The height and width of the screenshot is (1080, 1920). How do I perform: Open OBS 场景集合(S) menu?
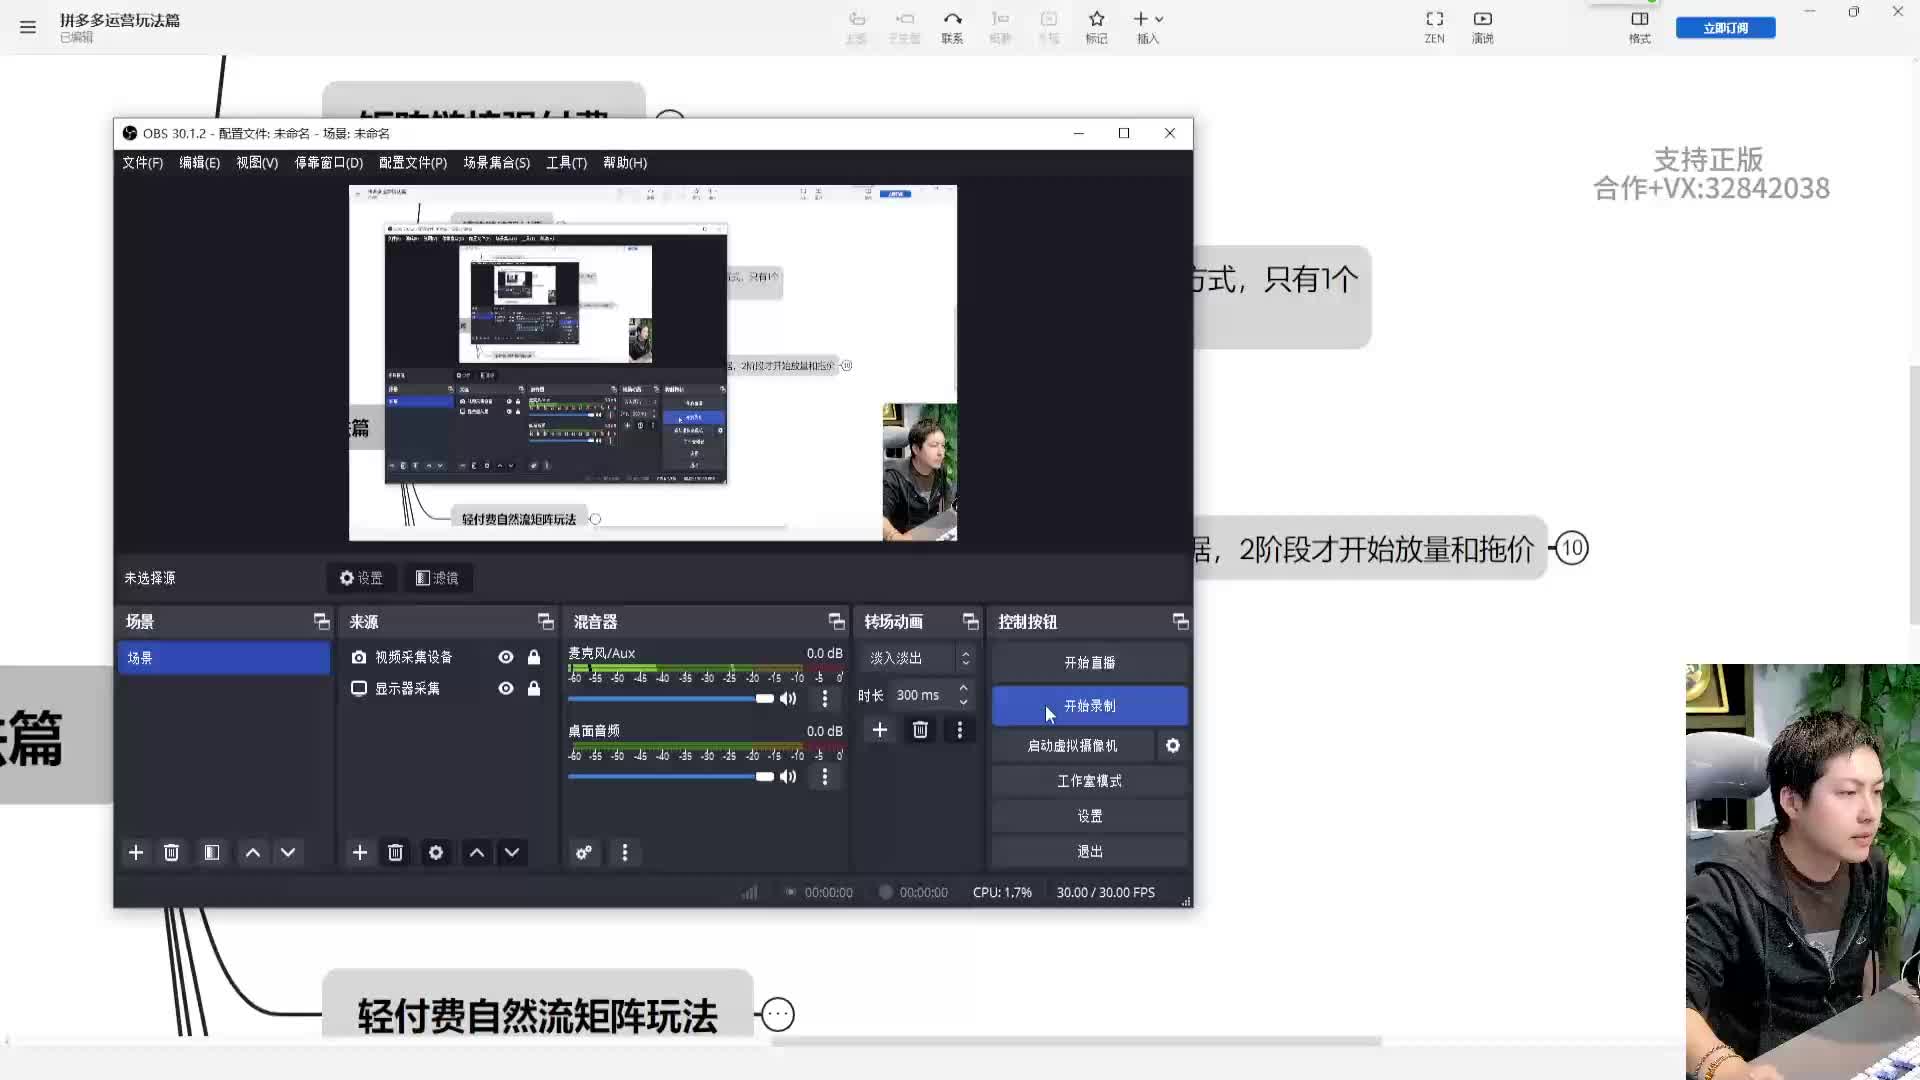[497, 163]
